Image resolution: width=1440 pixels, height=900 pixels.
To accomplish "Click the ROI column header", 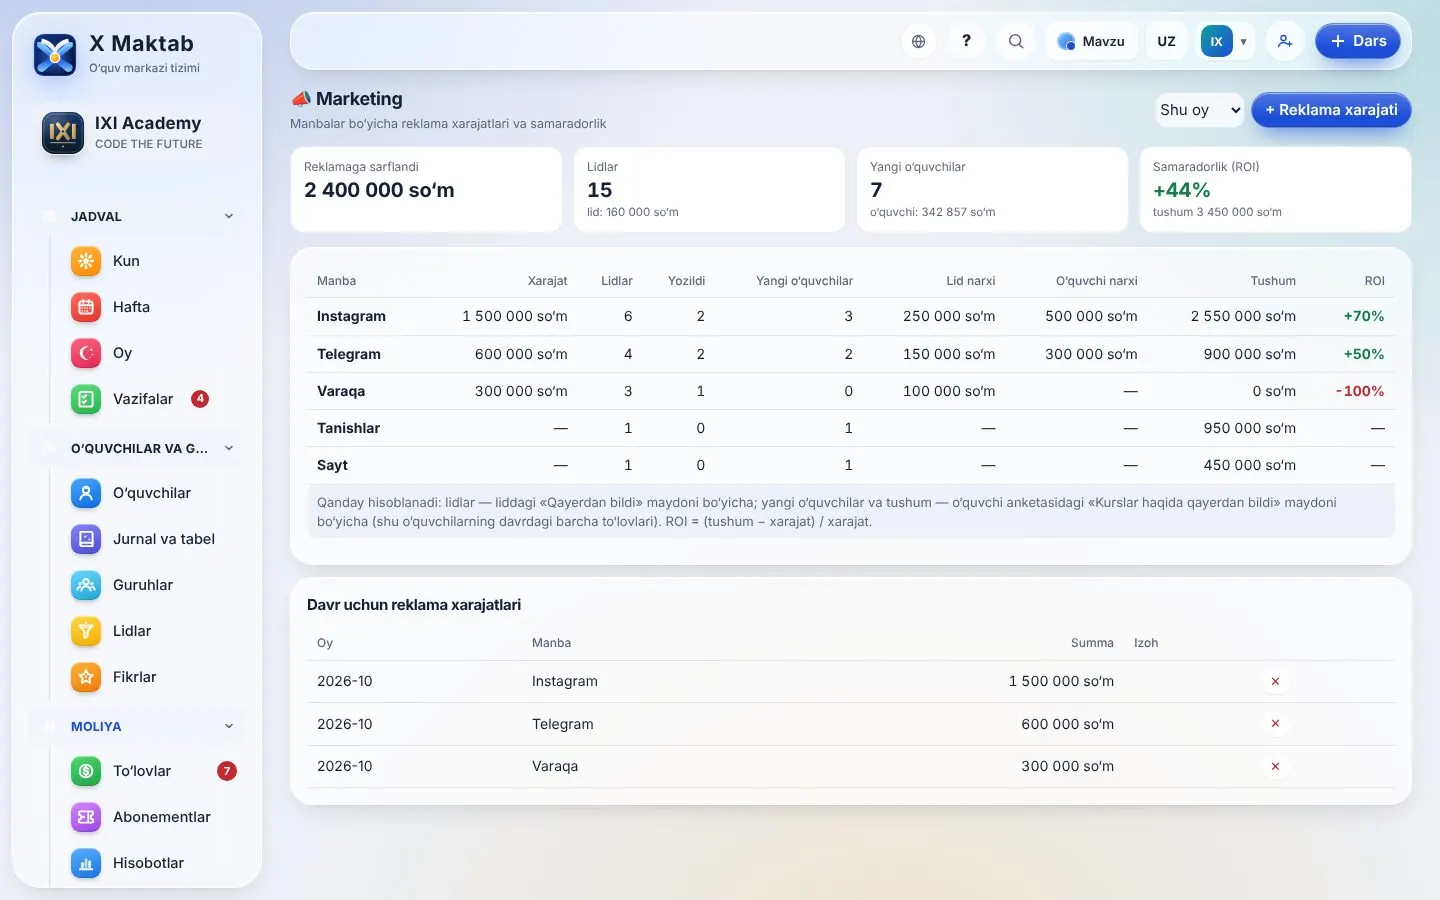I will [1374, 281].
